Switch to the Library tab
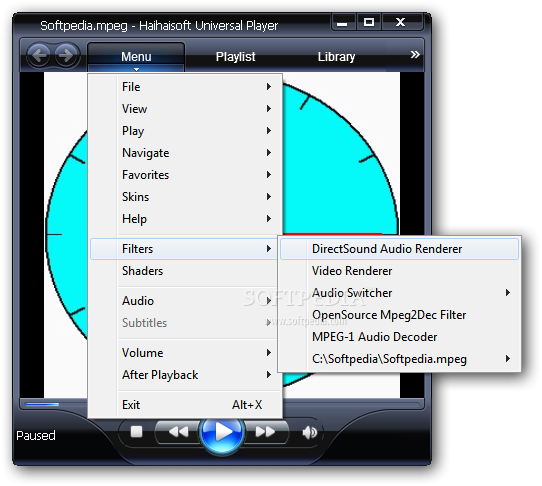The width and height of the screenshot is (542, 486). pos(336,57)
